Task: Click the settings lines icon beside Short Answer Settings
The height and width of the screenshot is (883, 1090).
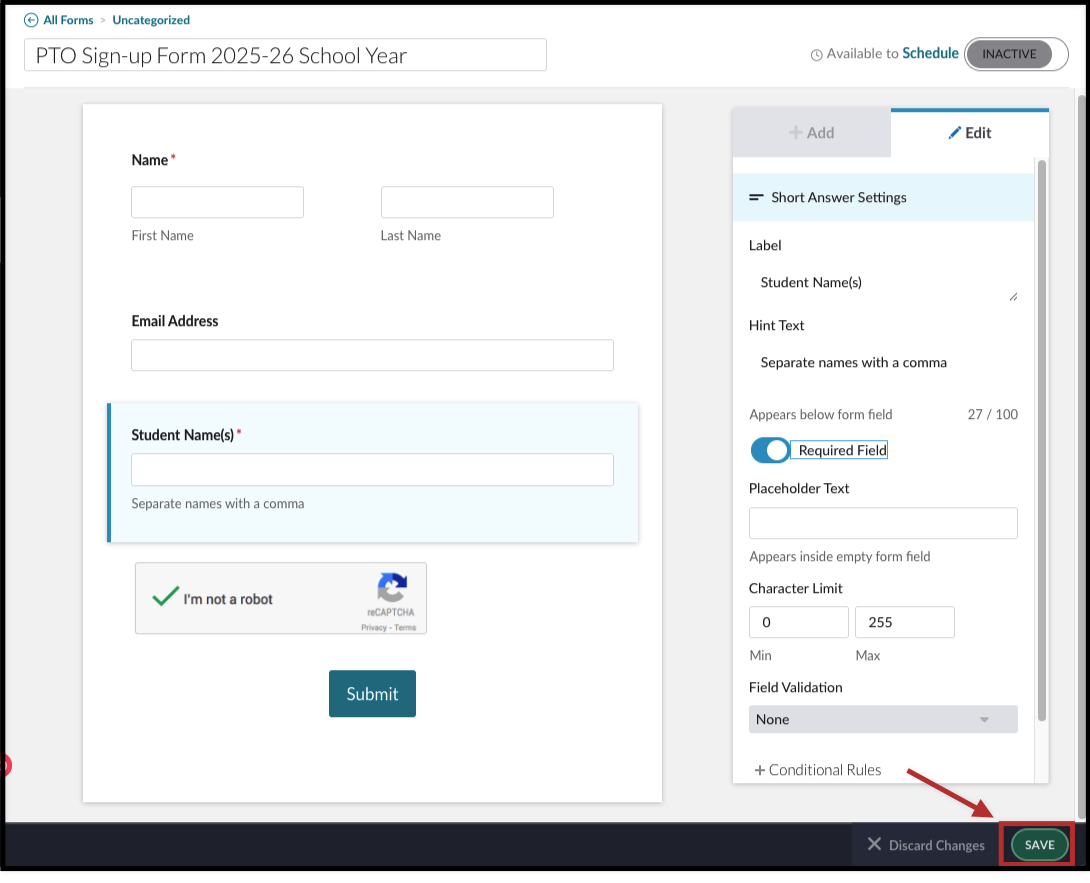Action: click(x=757, y=197)
